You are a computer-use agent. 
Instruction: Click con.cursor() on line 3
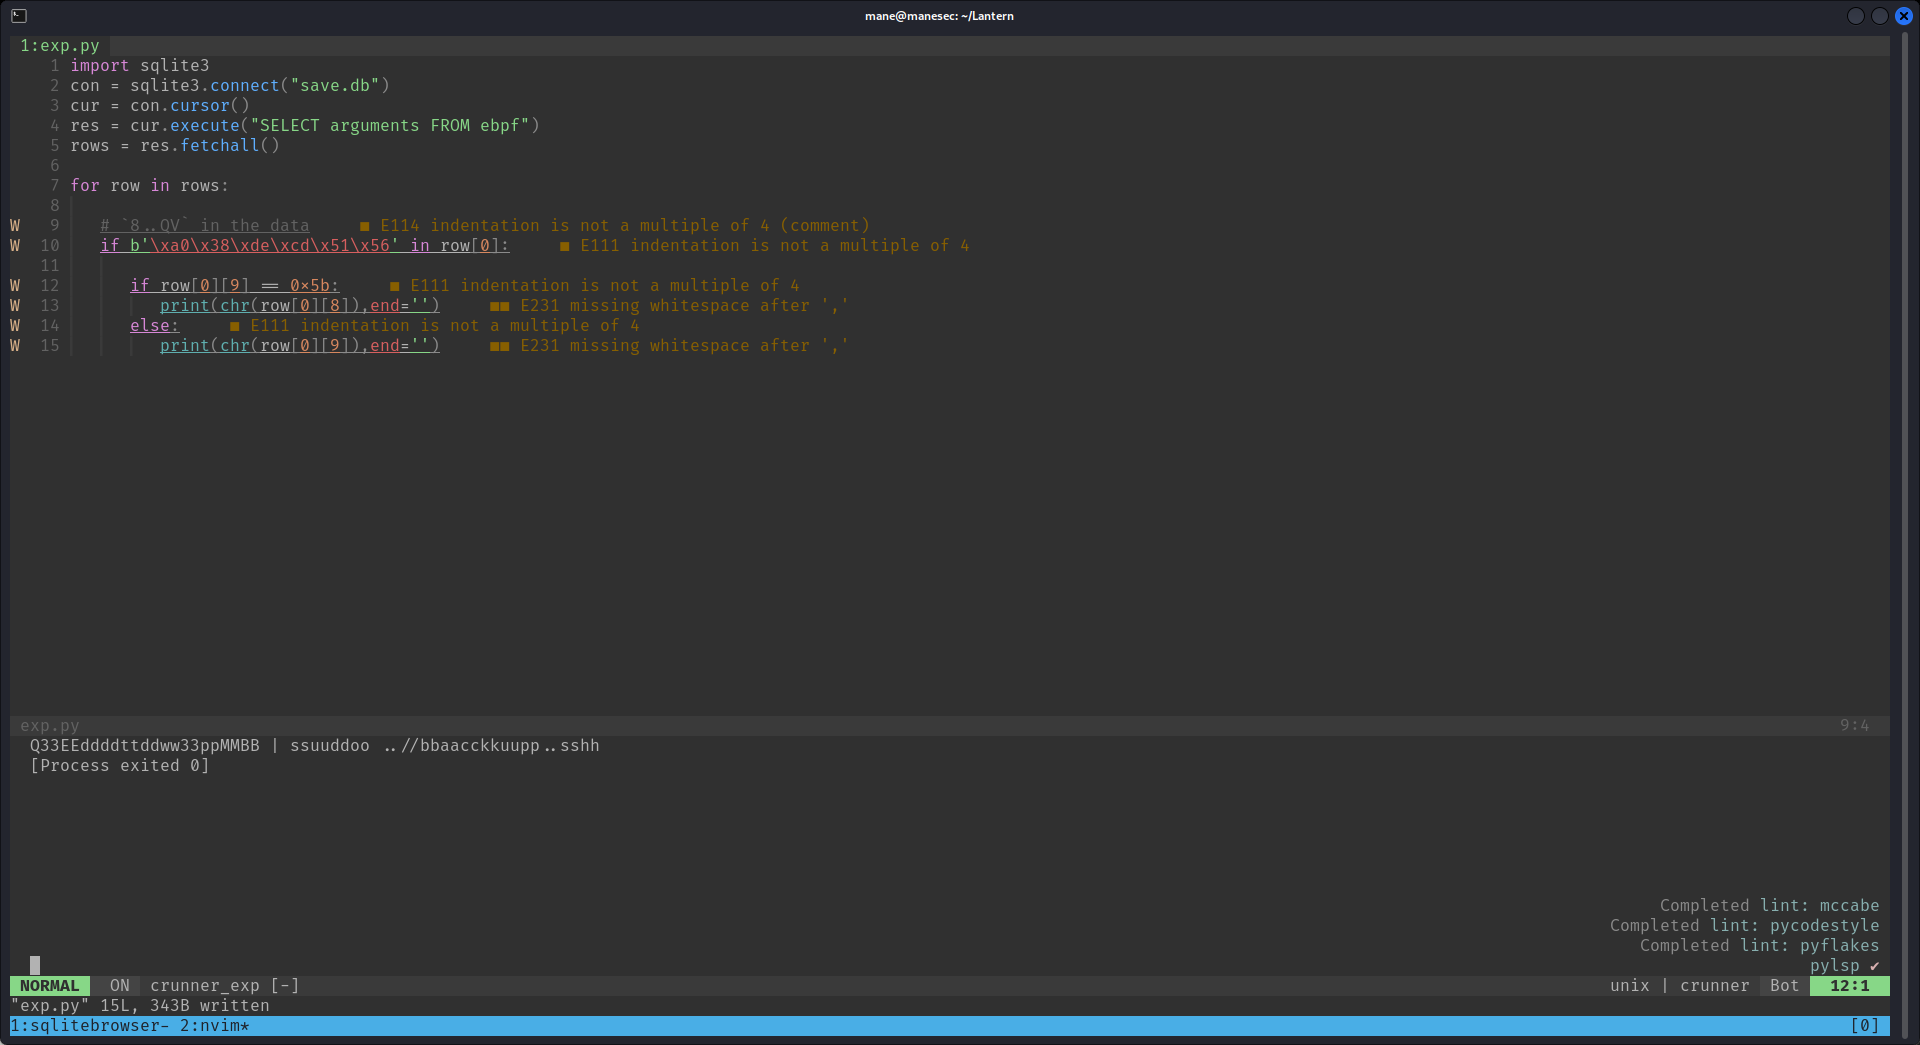190,106
